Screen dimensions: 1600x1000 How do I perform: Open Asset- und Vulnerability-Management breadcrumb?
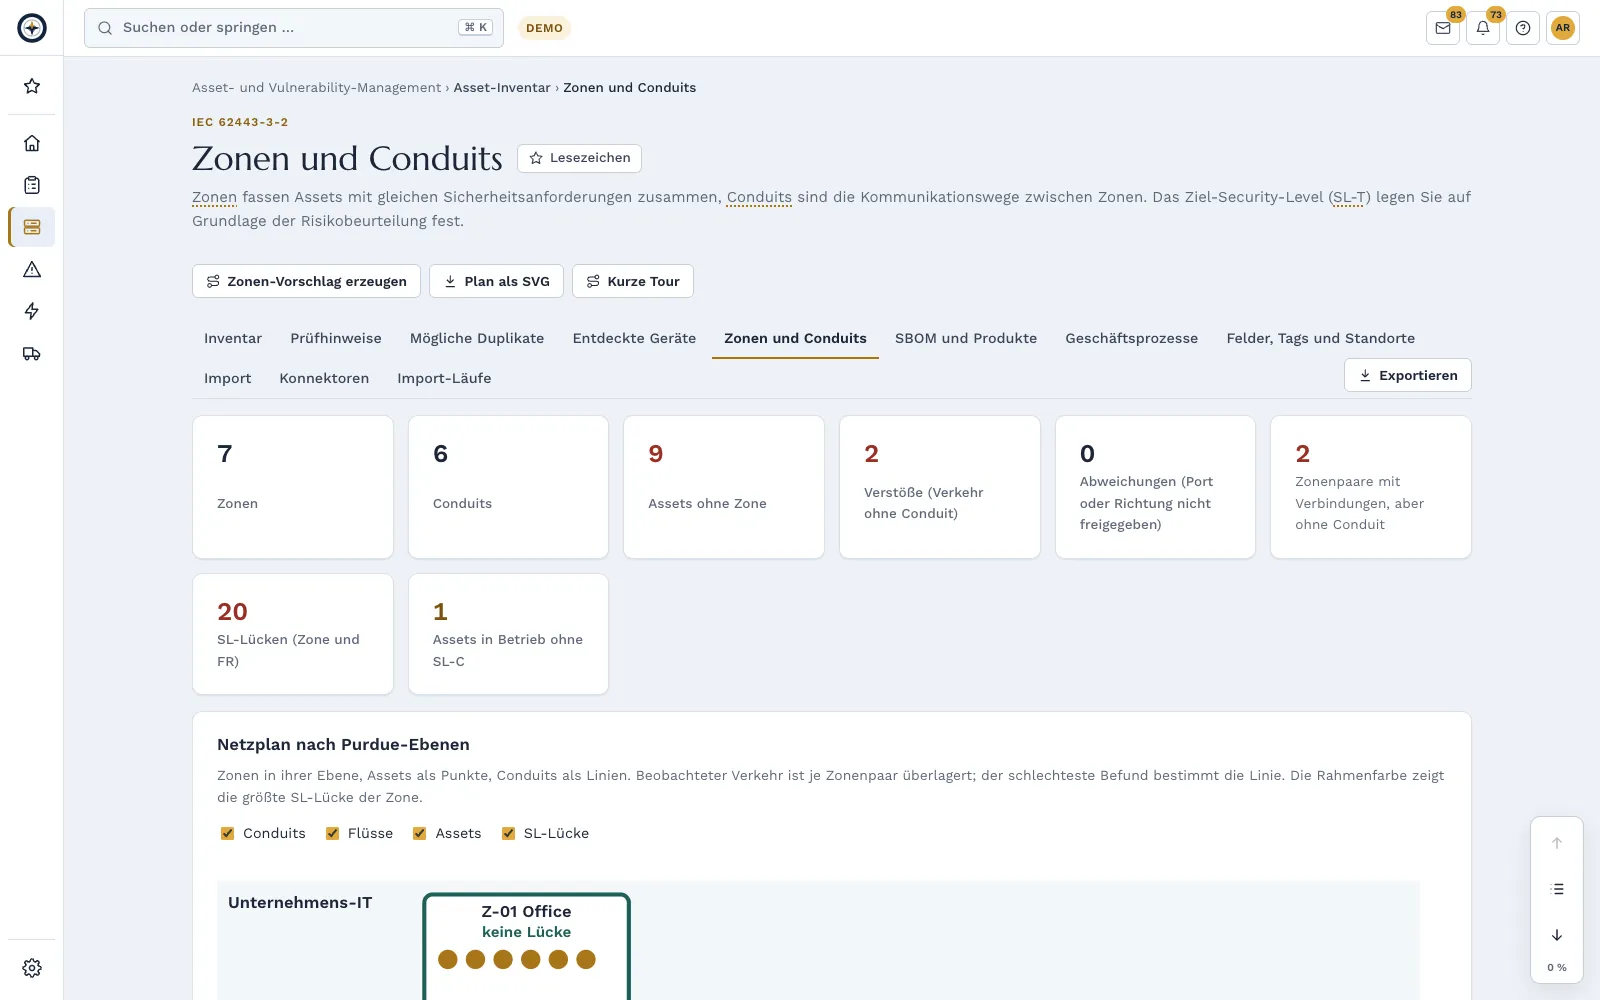point(316,88)
